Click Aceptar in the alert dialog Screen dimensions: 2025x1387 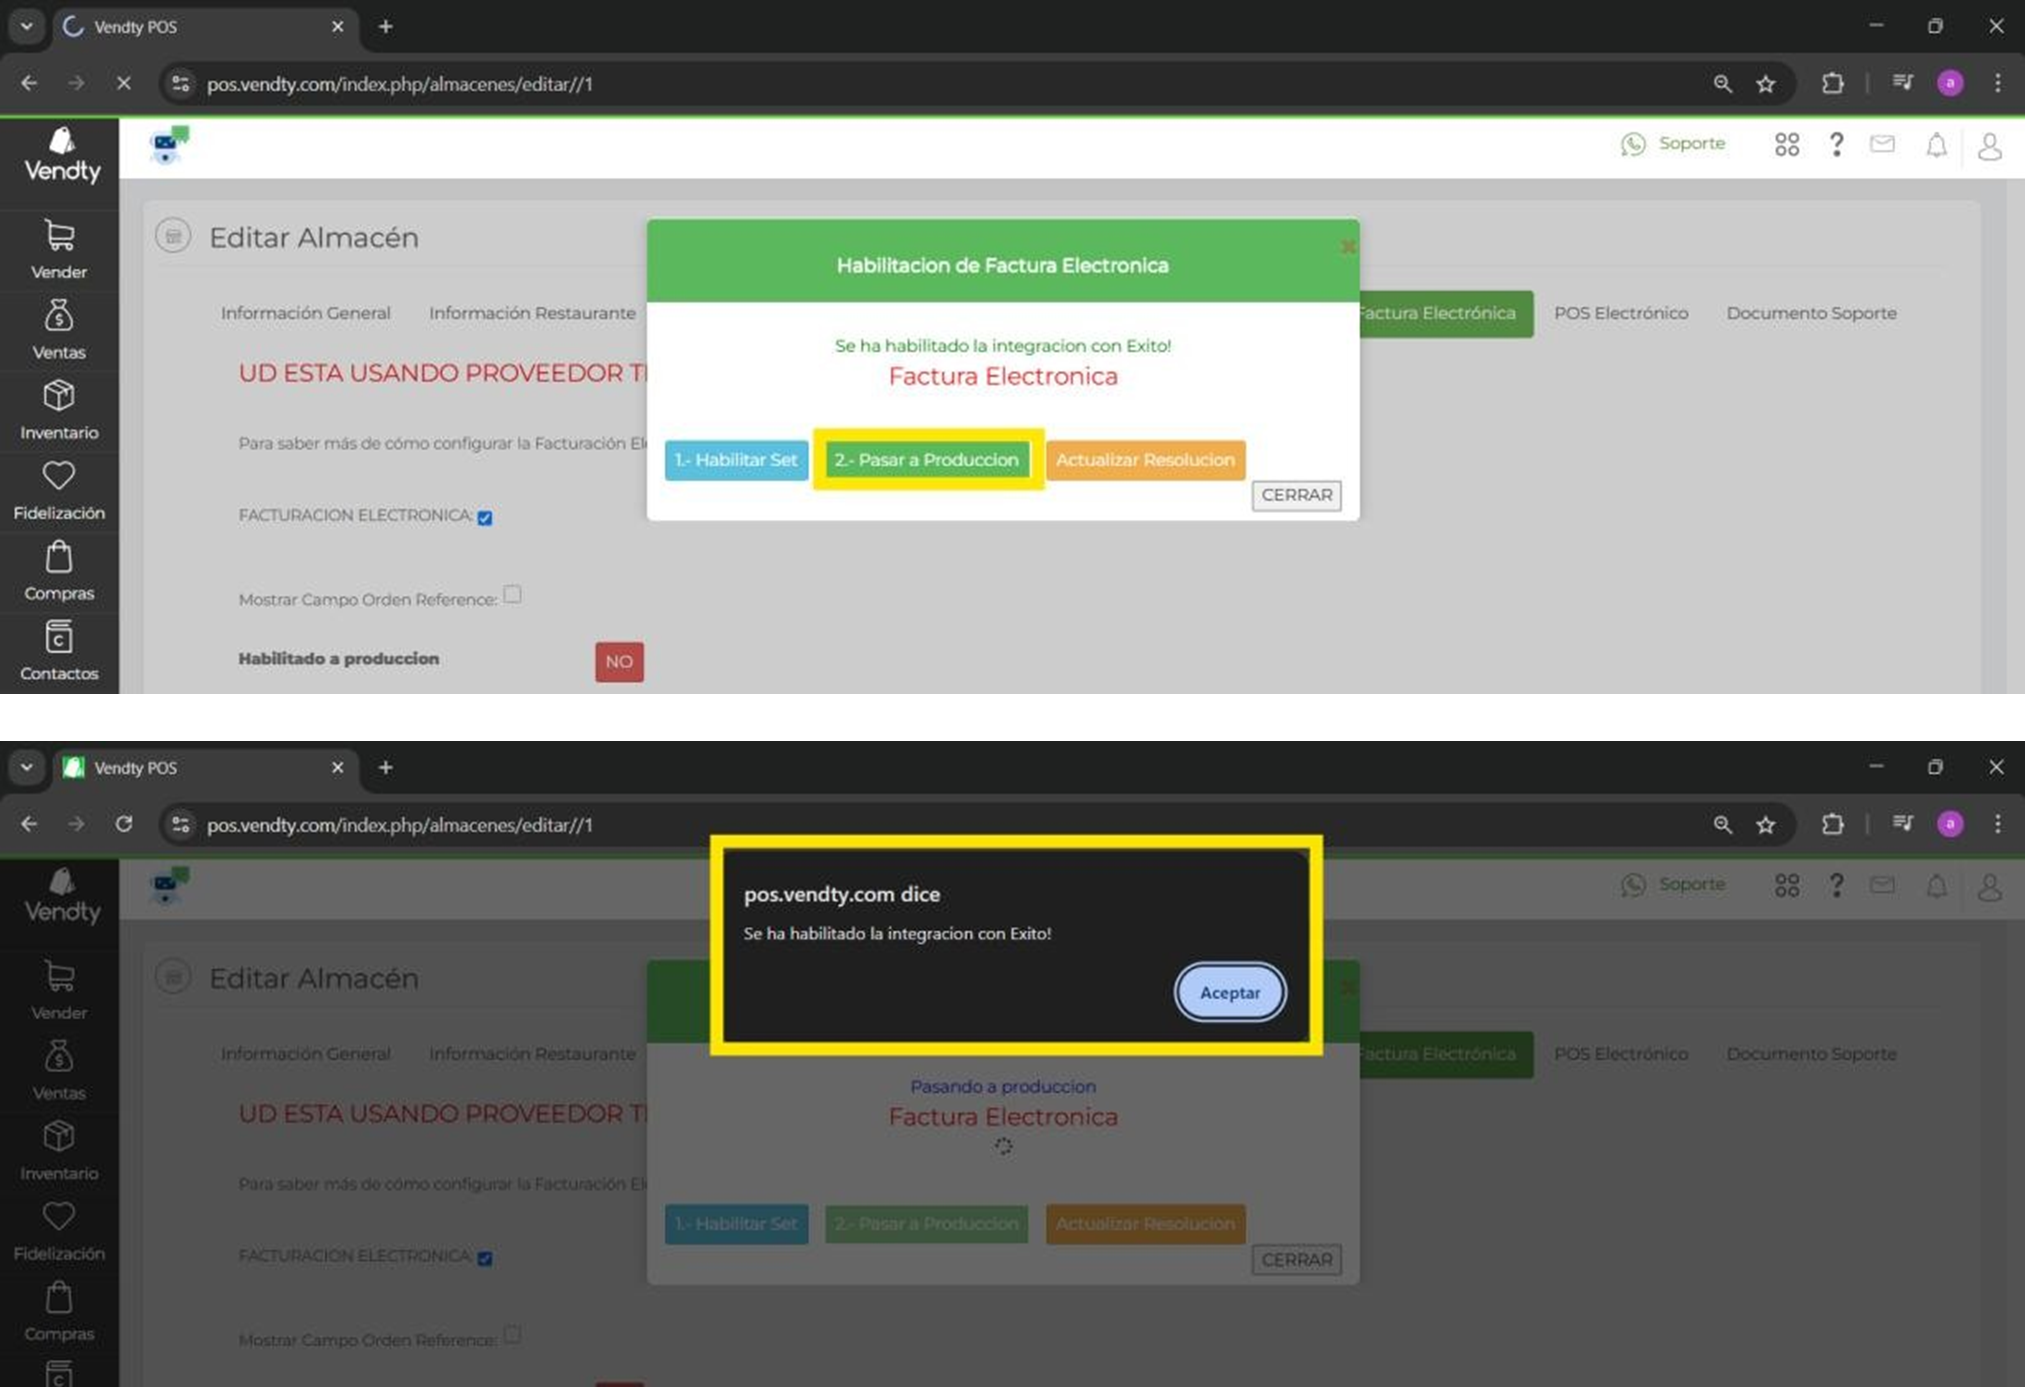click(1229, 992)
